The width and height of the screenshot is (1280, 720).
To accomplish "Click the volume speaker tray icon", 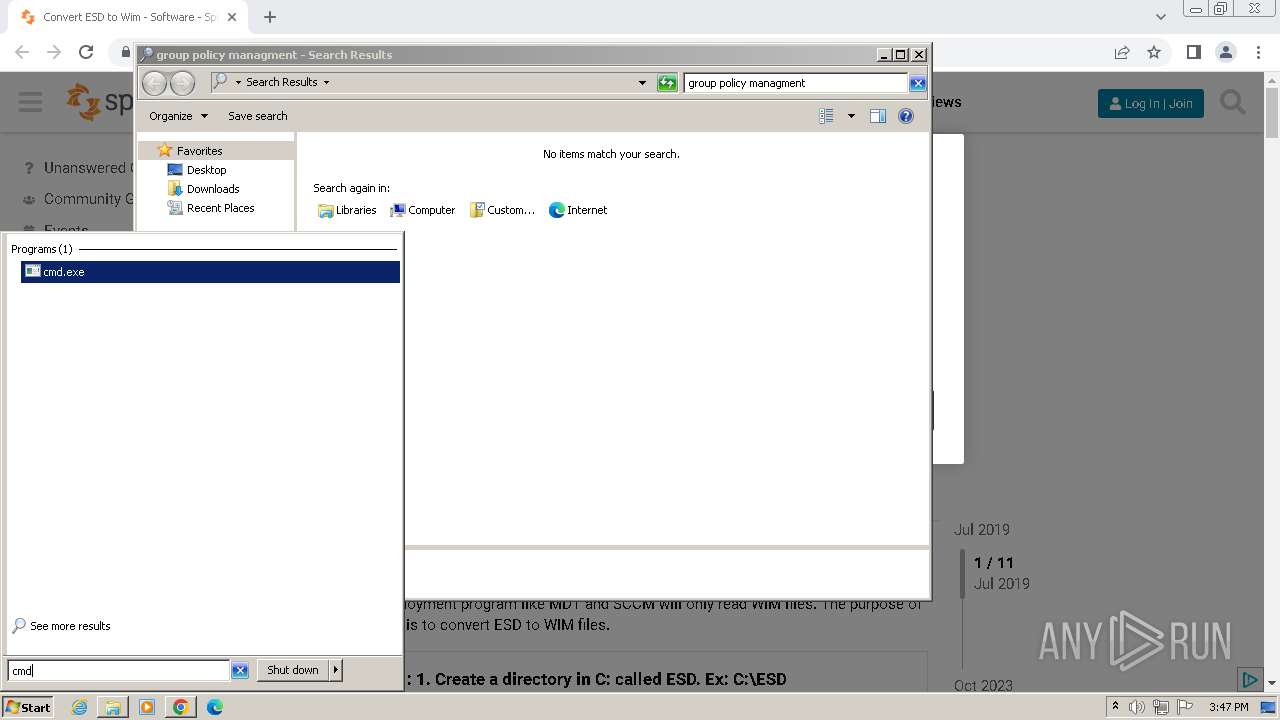I will click(x=1137, y=707).
